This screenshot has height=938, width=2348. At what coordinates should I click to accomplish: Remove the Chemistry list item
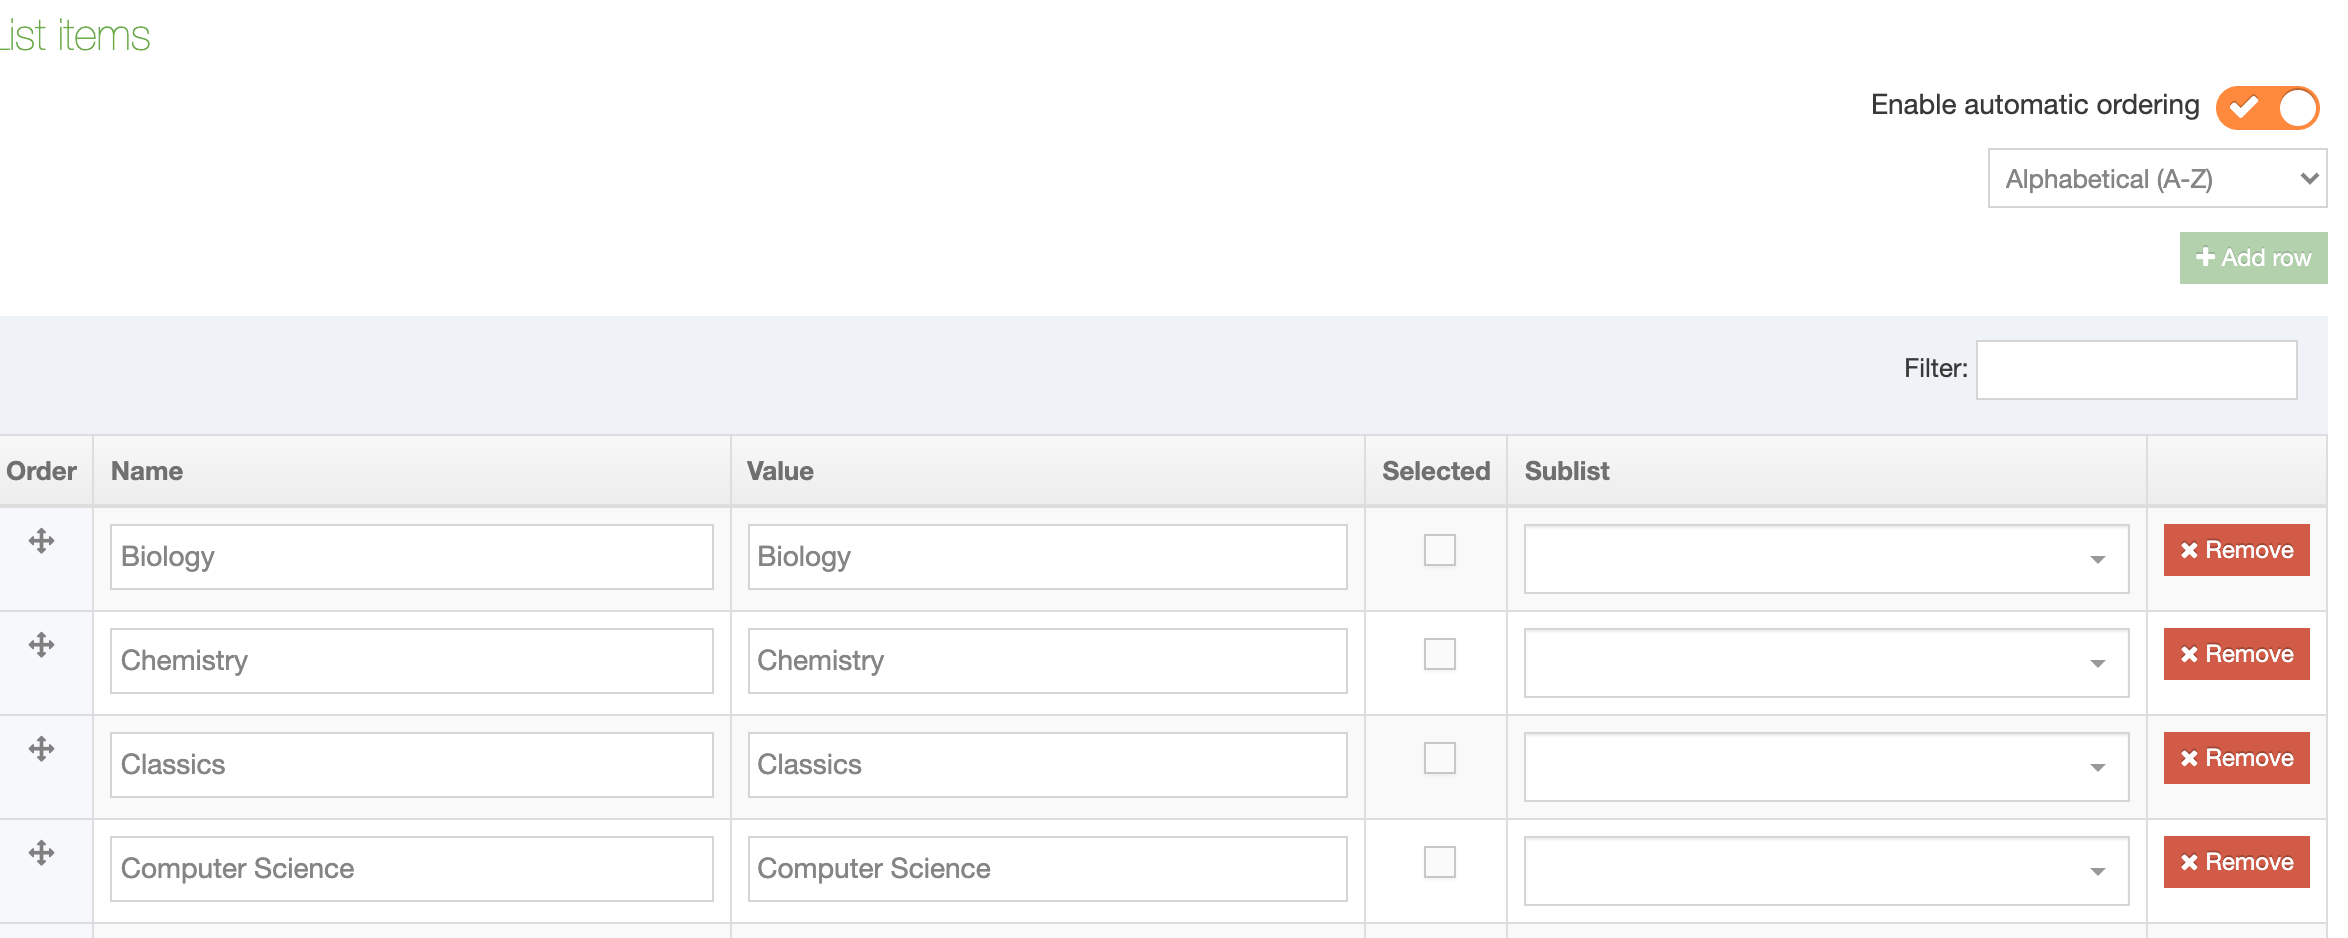(2236, 654)
